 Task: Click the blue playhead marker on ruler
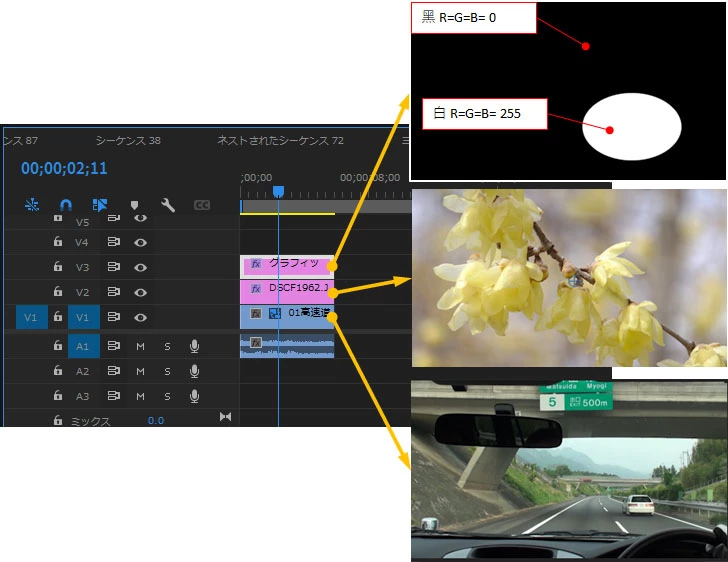(x=278, y=191)
